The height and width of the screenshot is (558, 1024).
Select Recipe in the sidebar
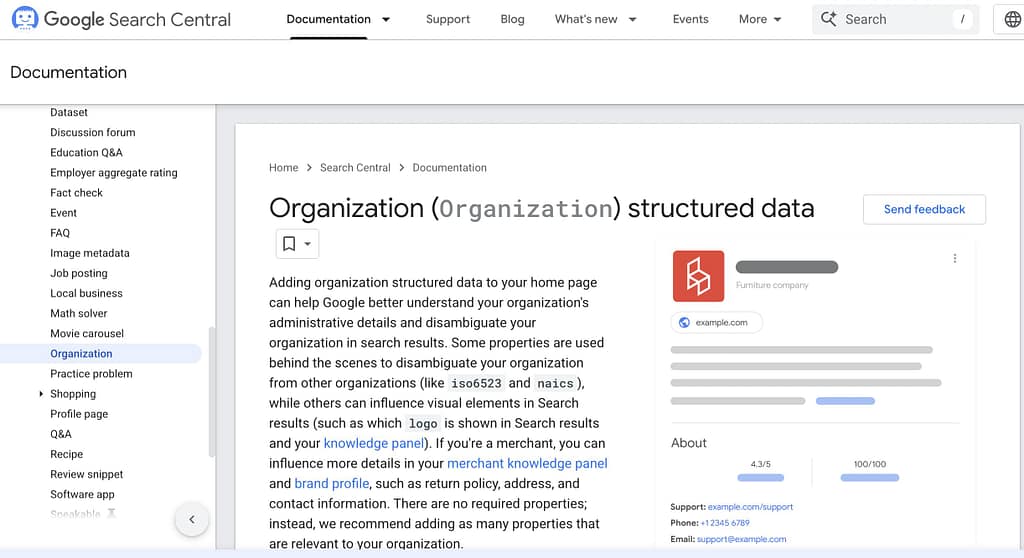pos(67,454)
